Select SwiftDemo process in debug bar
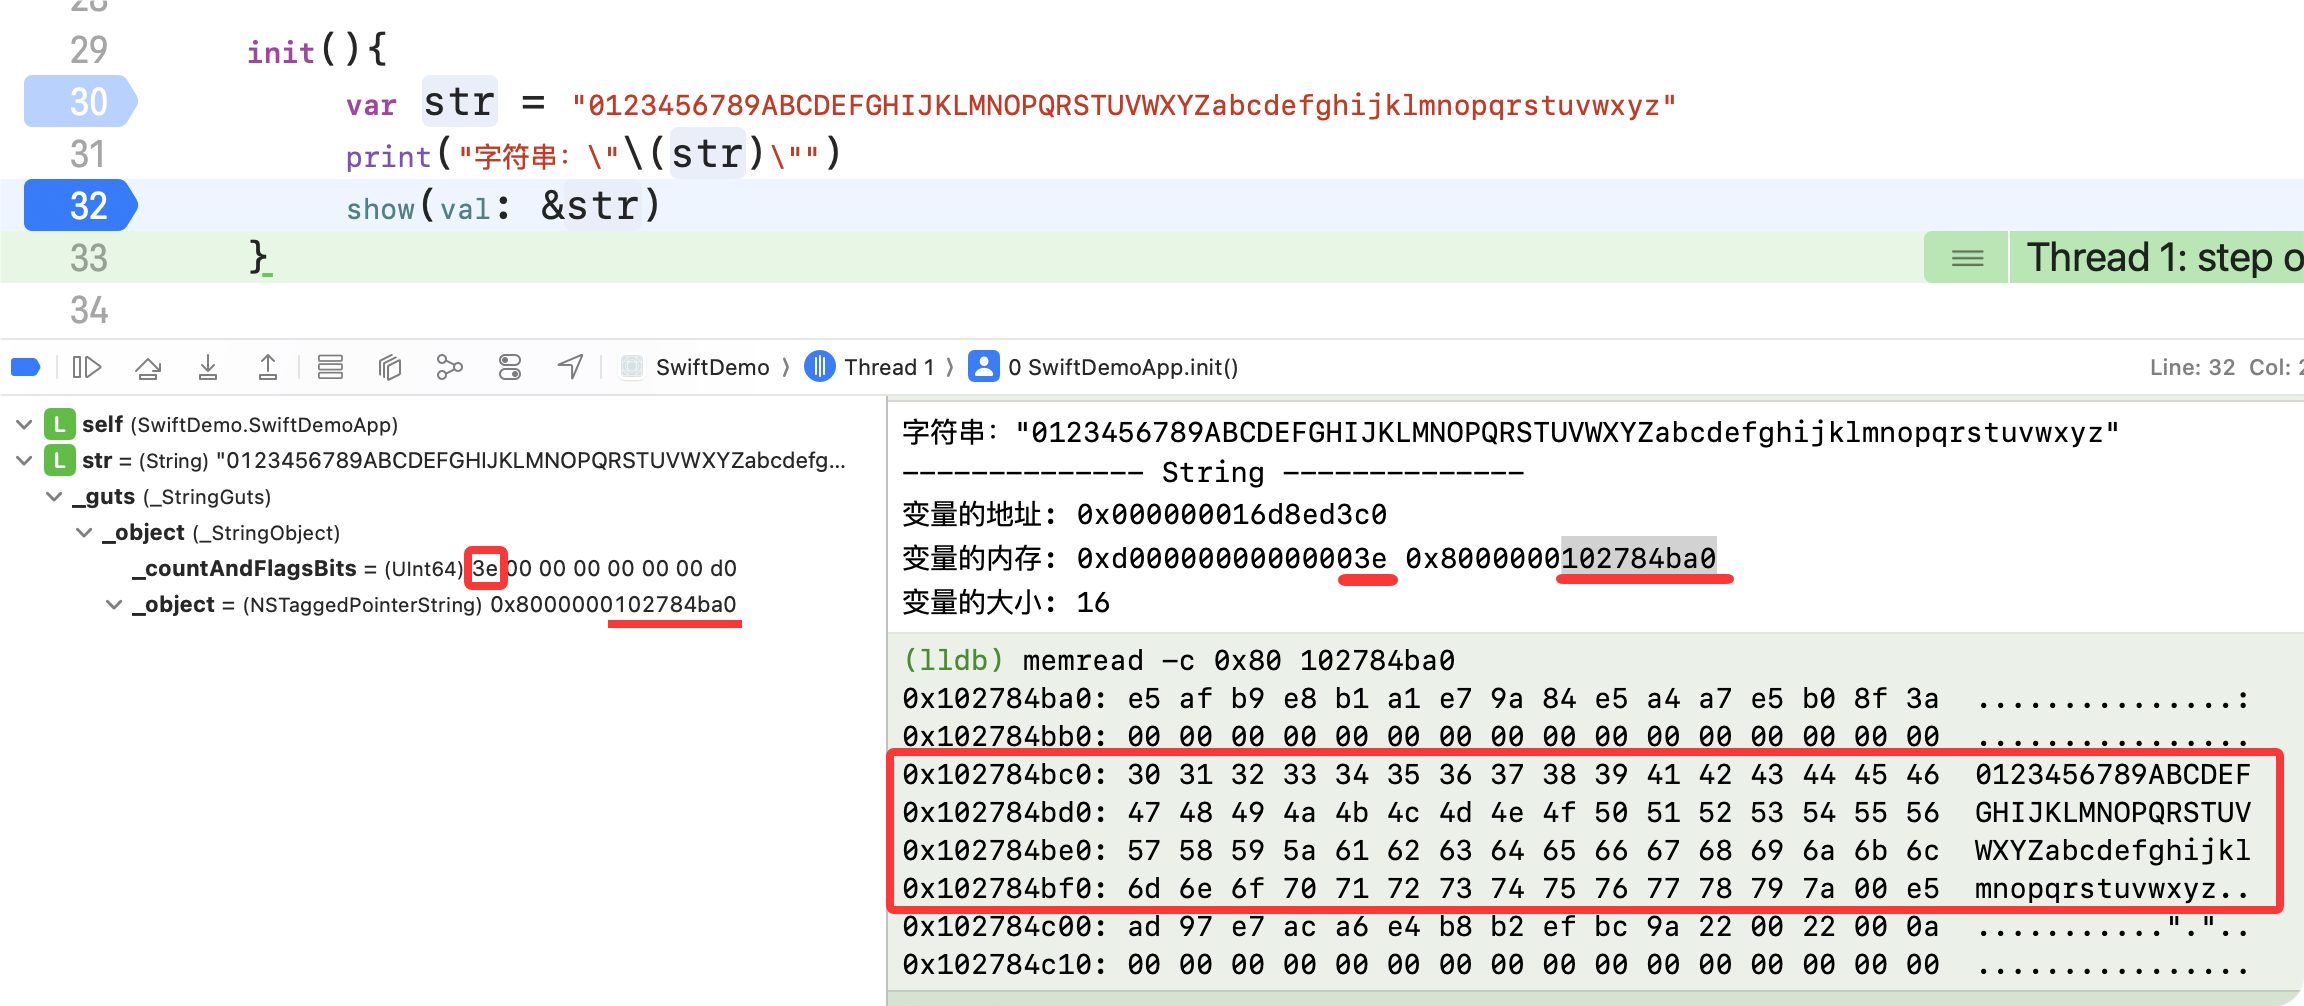 696,368
